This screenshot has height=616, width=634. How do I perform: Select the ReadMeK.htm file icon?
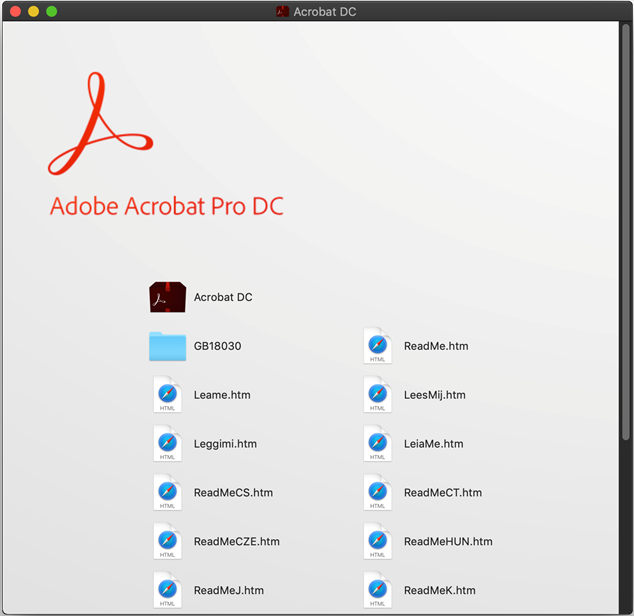[x=378, y=590]
